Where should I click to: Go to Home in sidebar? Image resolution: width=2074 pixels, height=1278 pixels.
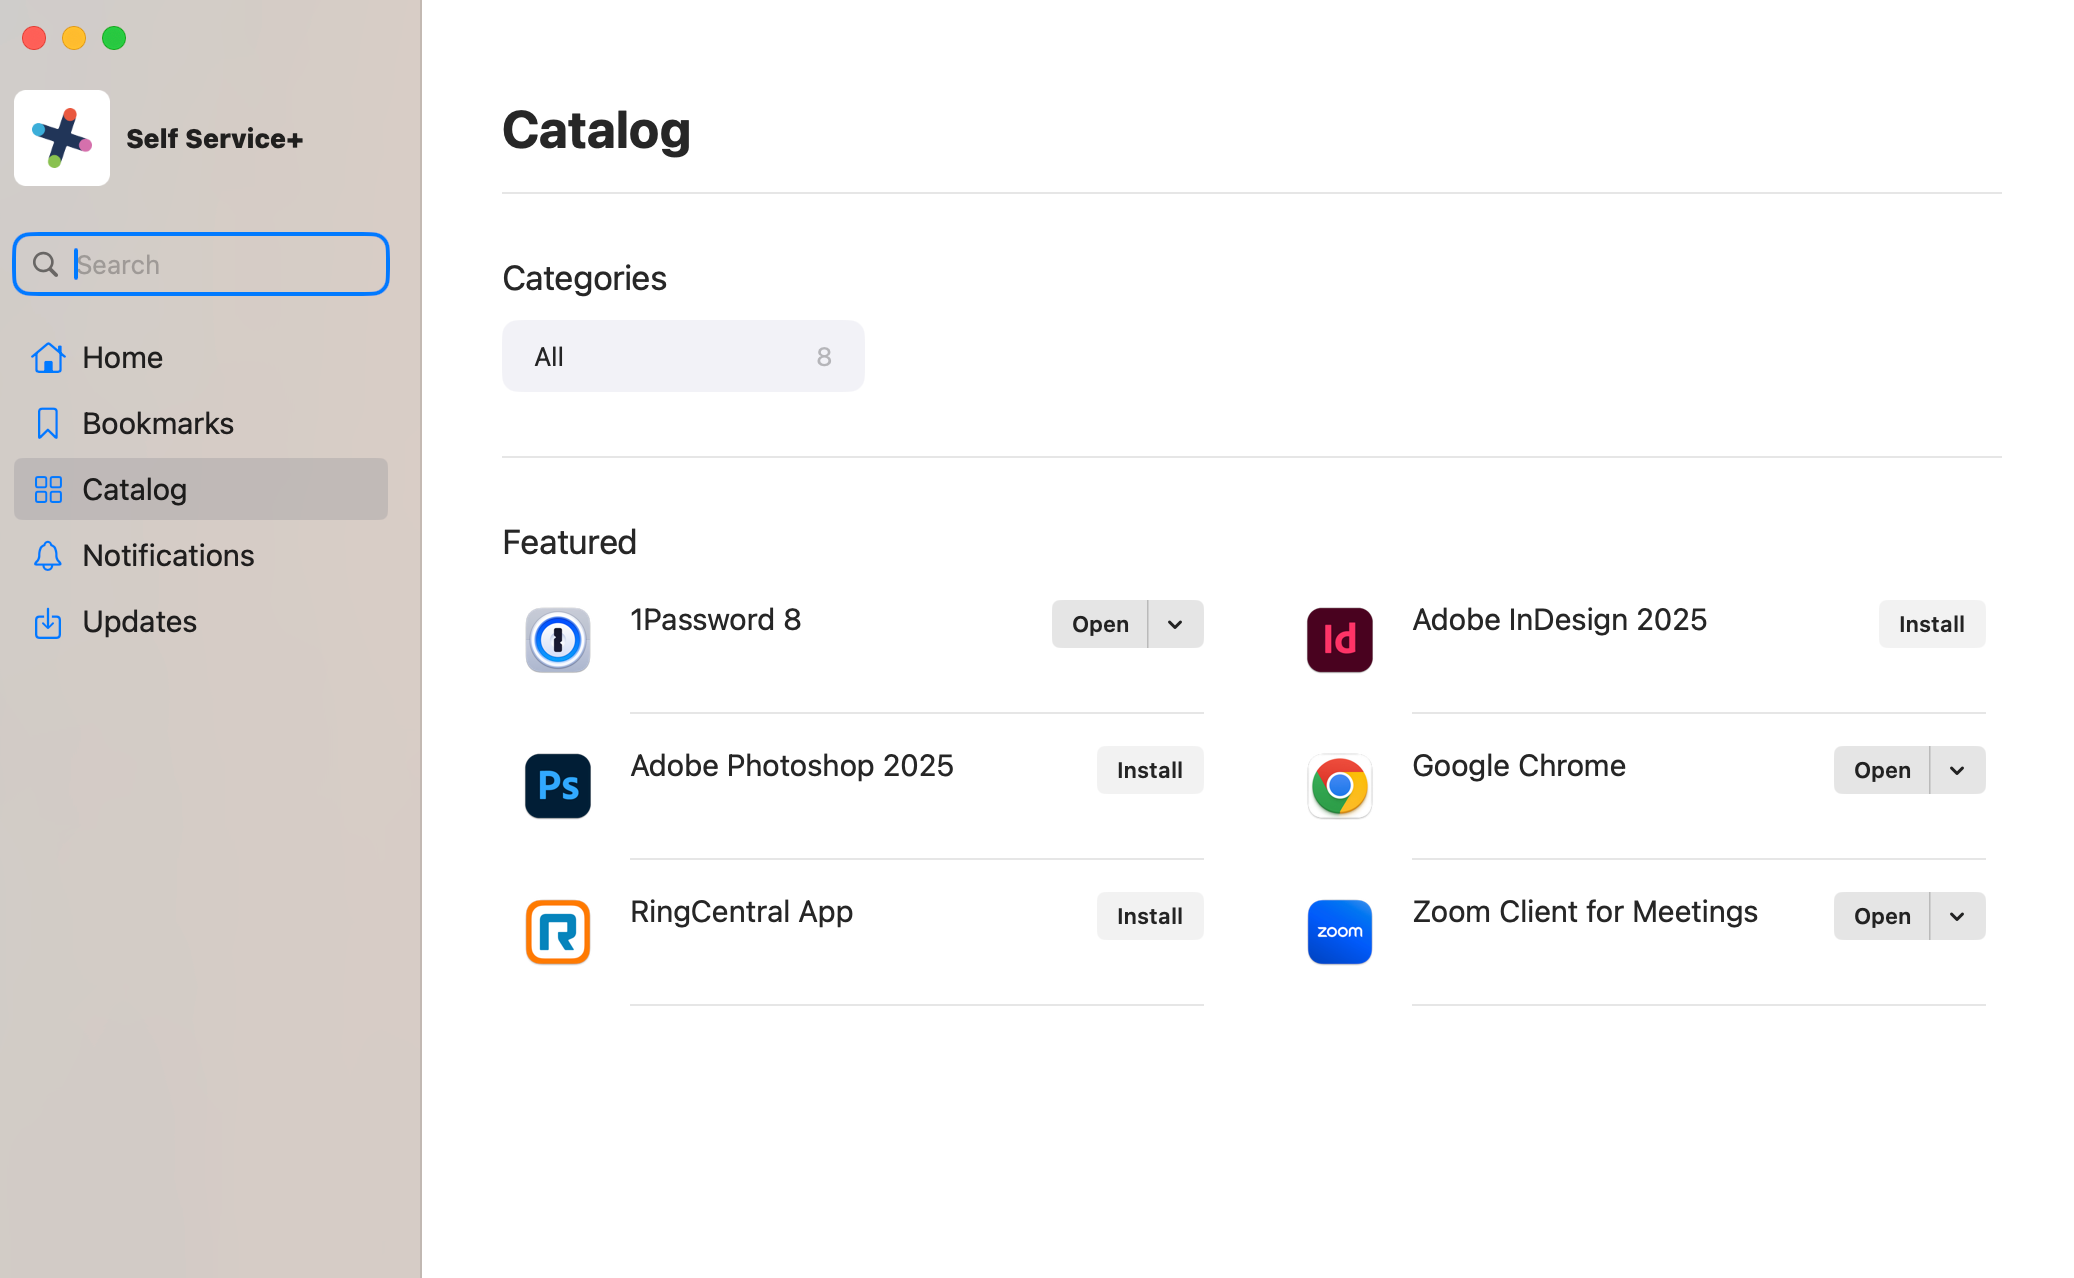(201, 357)
